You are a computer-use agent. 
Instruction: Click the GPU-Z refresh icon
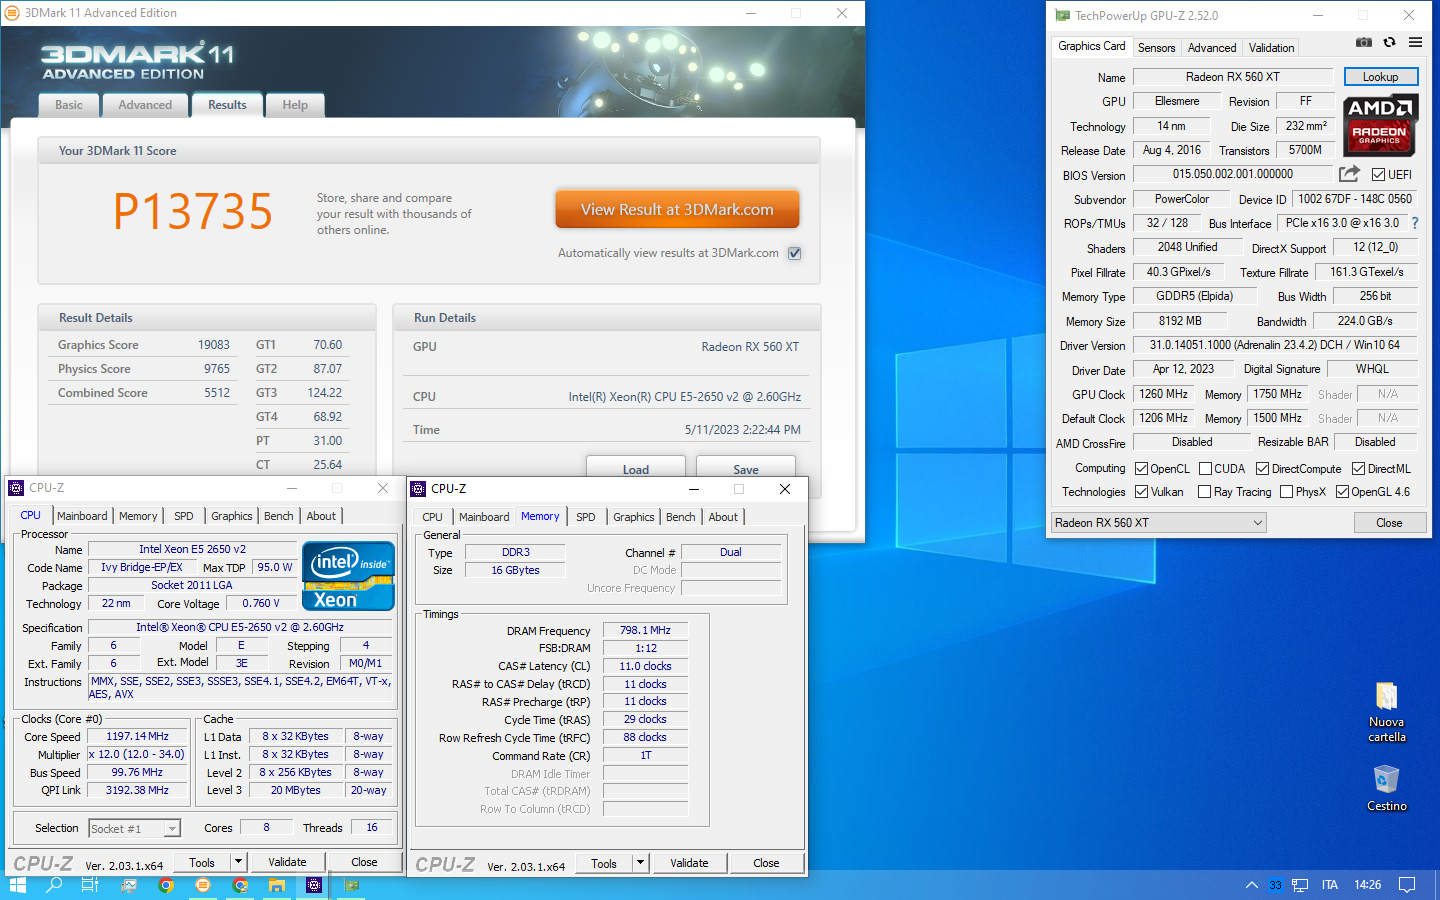1389,42
